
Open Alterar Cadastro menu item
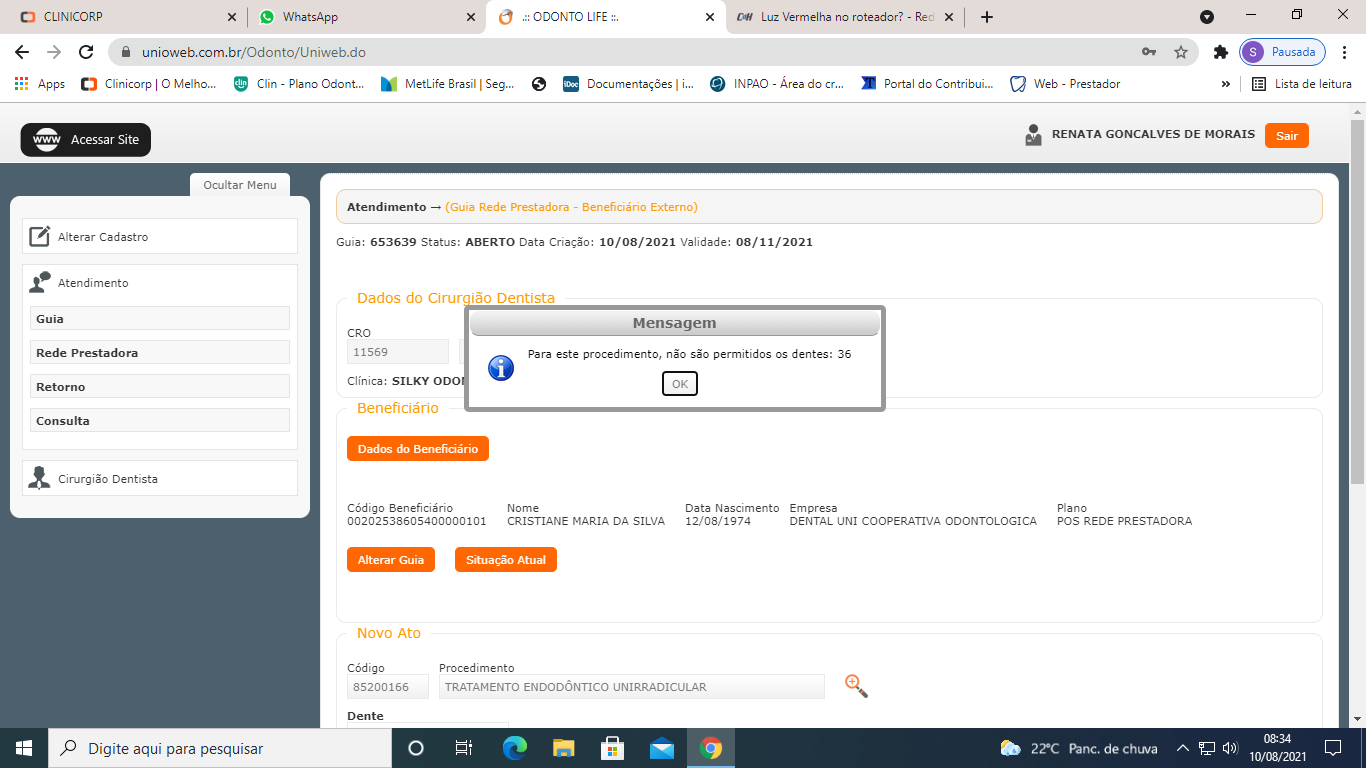[x=160, y=237]
